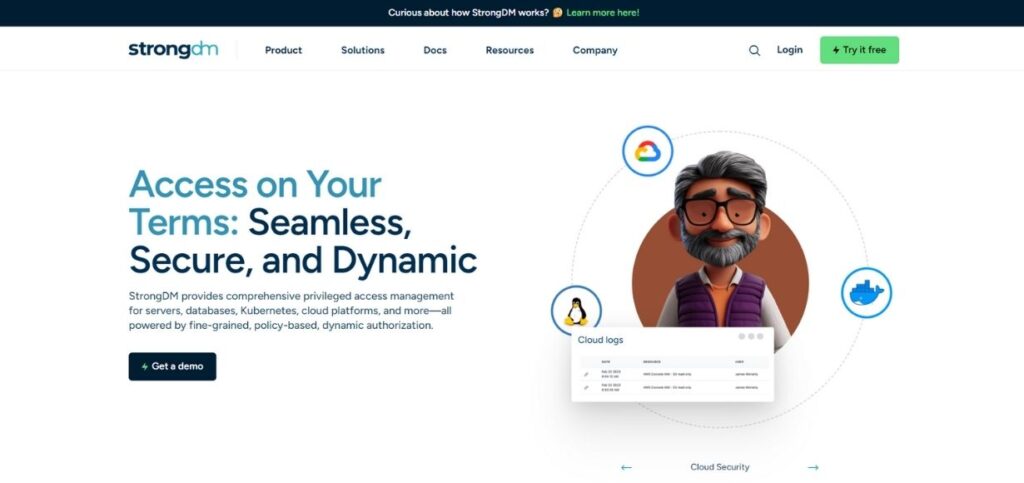
Task: Click the Cloud Security carousel label
Action: click(x=720, y=467)
